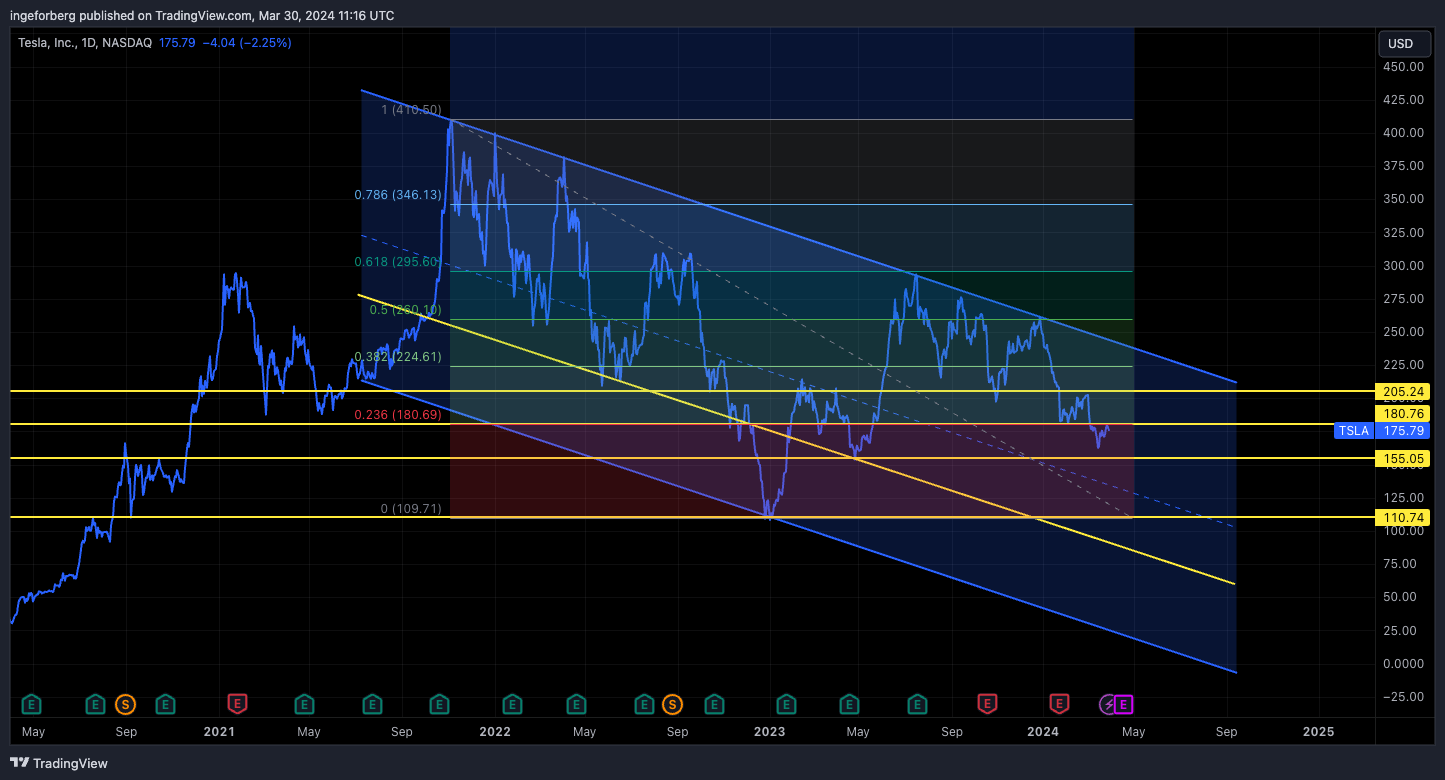This screenshot has height=780, width=1445.
Task: Open the red earnings marker just after 2024
Action: pyautogui.click(x=1059, y=704)
